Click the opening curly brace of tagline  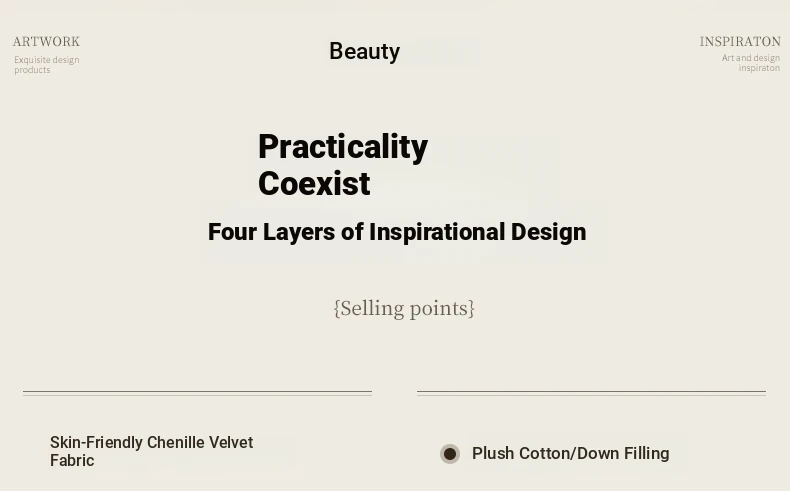(337, 308)
